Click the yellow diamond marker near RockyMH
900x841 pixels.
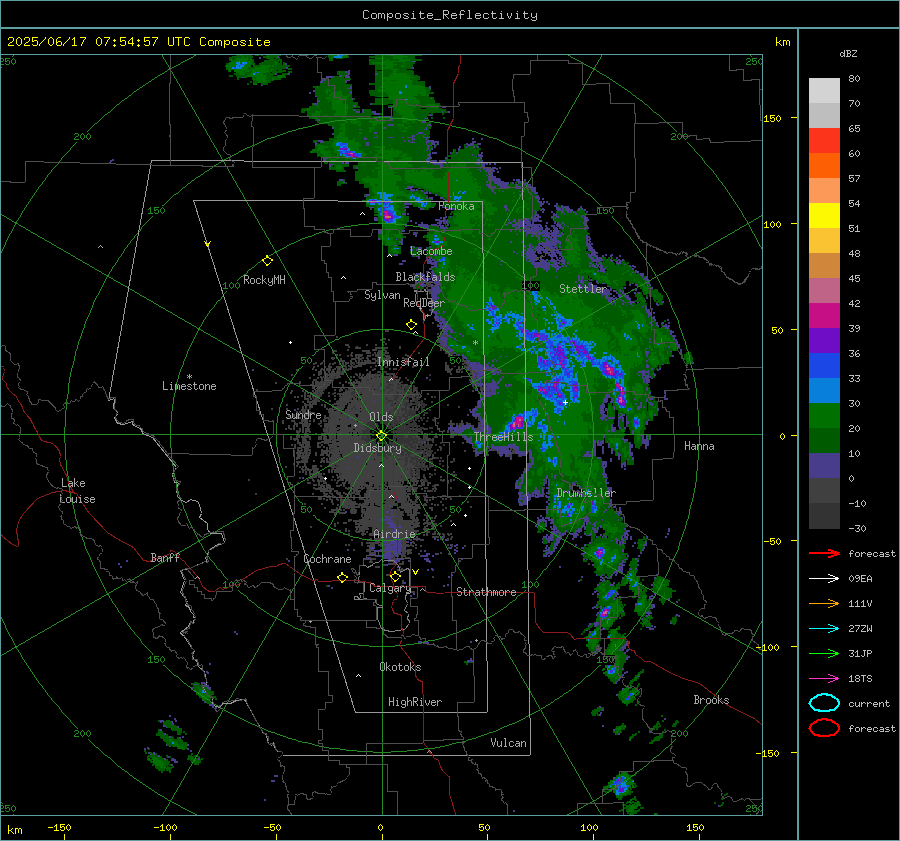pyautogui.click(x=267, y=261)
